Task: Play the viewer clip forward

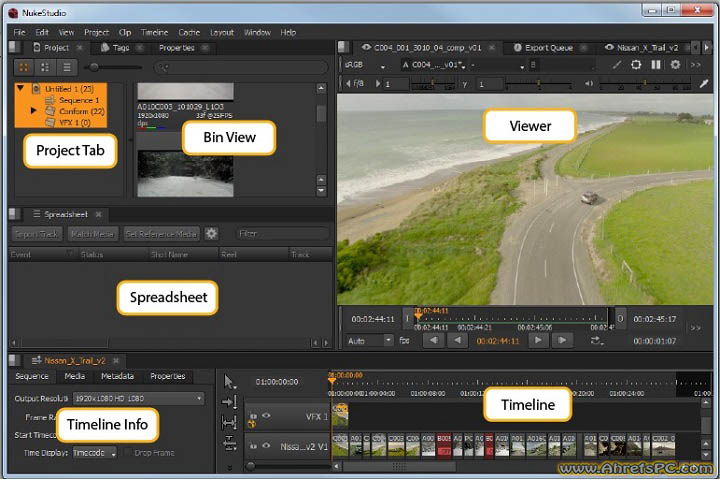Action: (x=538, y=340)
